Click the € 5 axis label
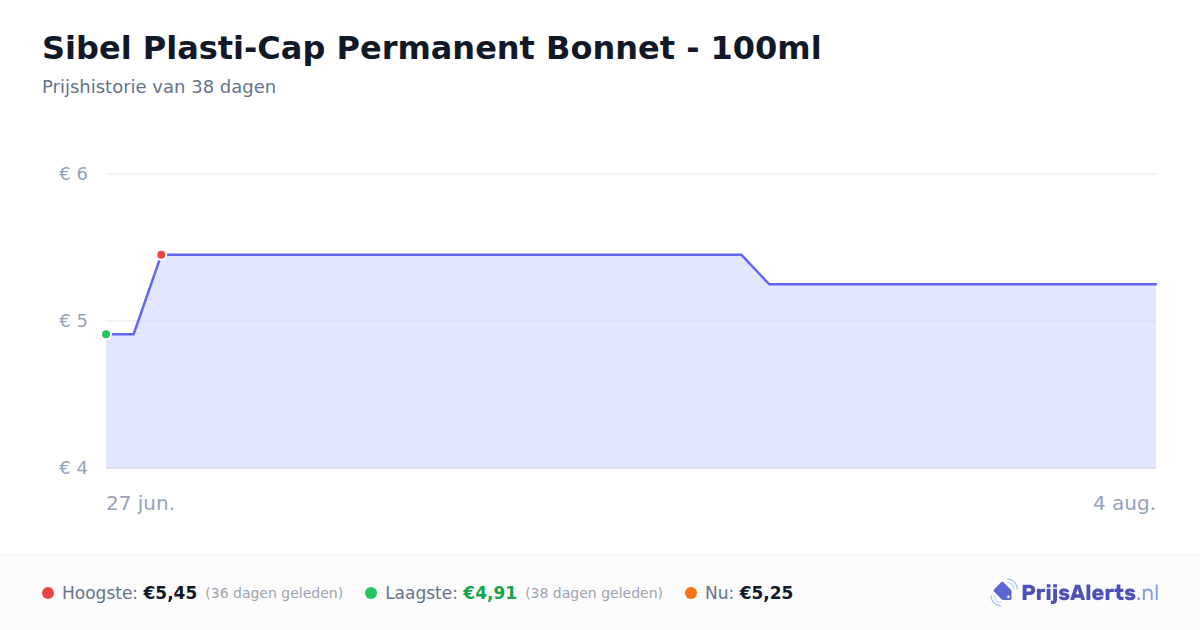1200x630 pixels. click(x=73, y=321)
